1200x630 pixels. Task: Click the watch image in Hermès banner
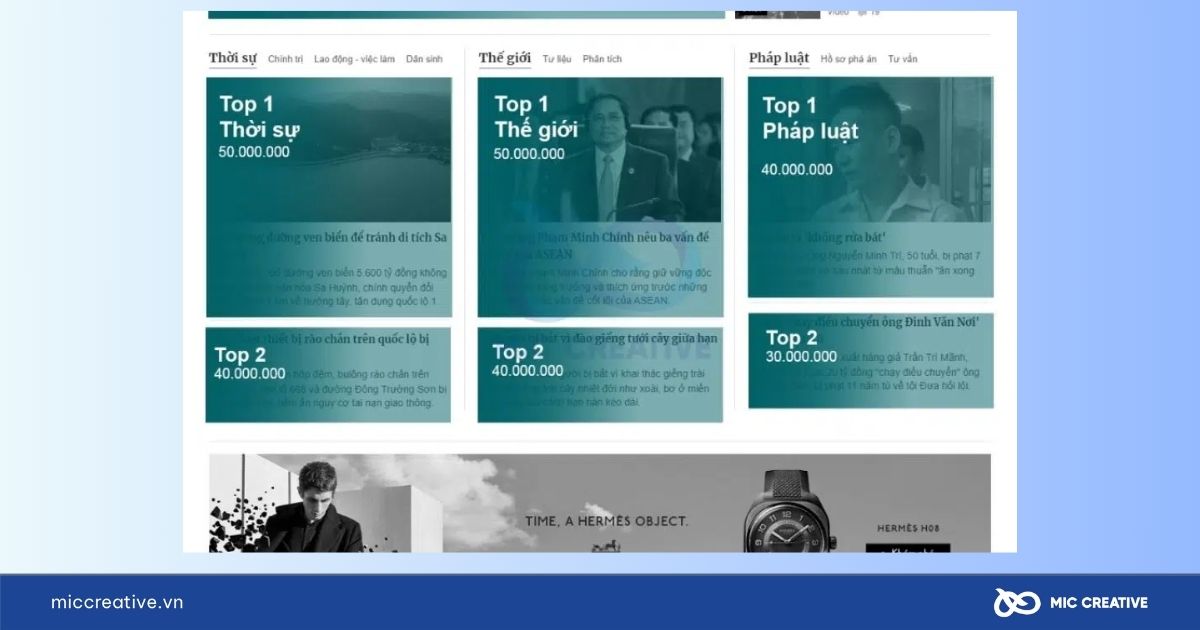[790, 512]
